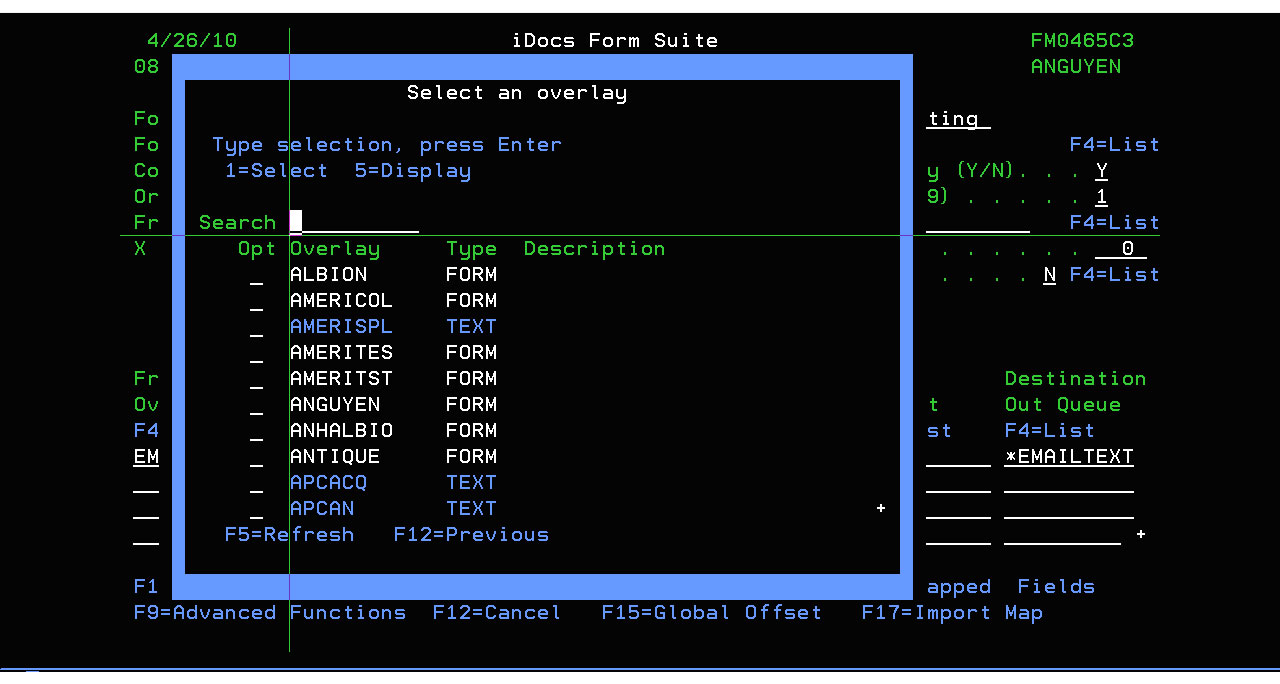This screenshot has height=684, width=1280.
Task: Click F9=Advanced Functions key label
Action: tap(270, 613)
